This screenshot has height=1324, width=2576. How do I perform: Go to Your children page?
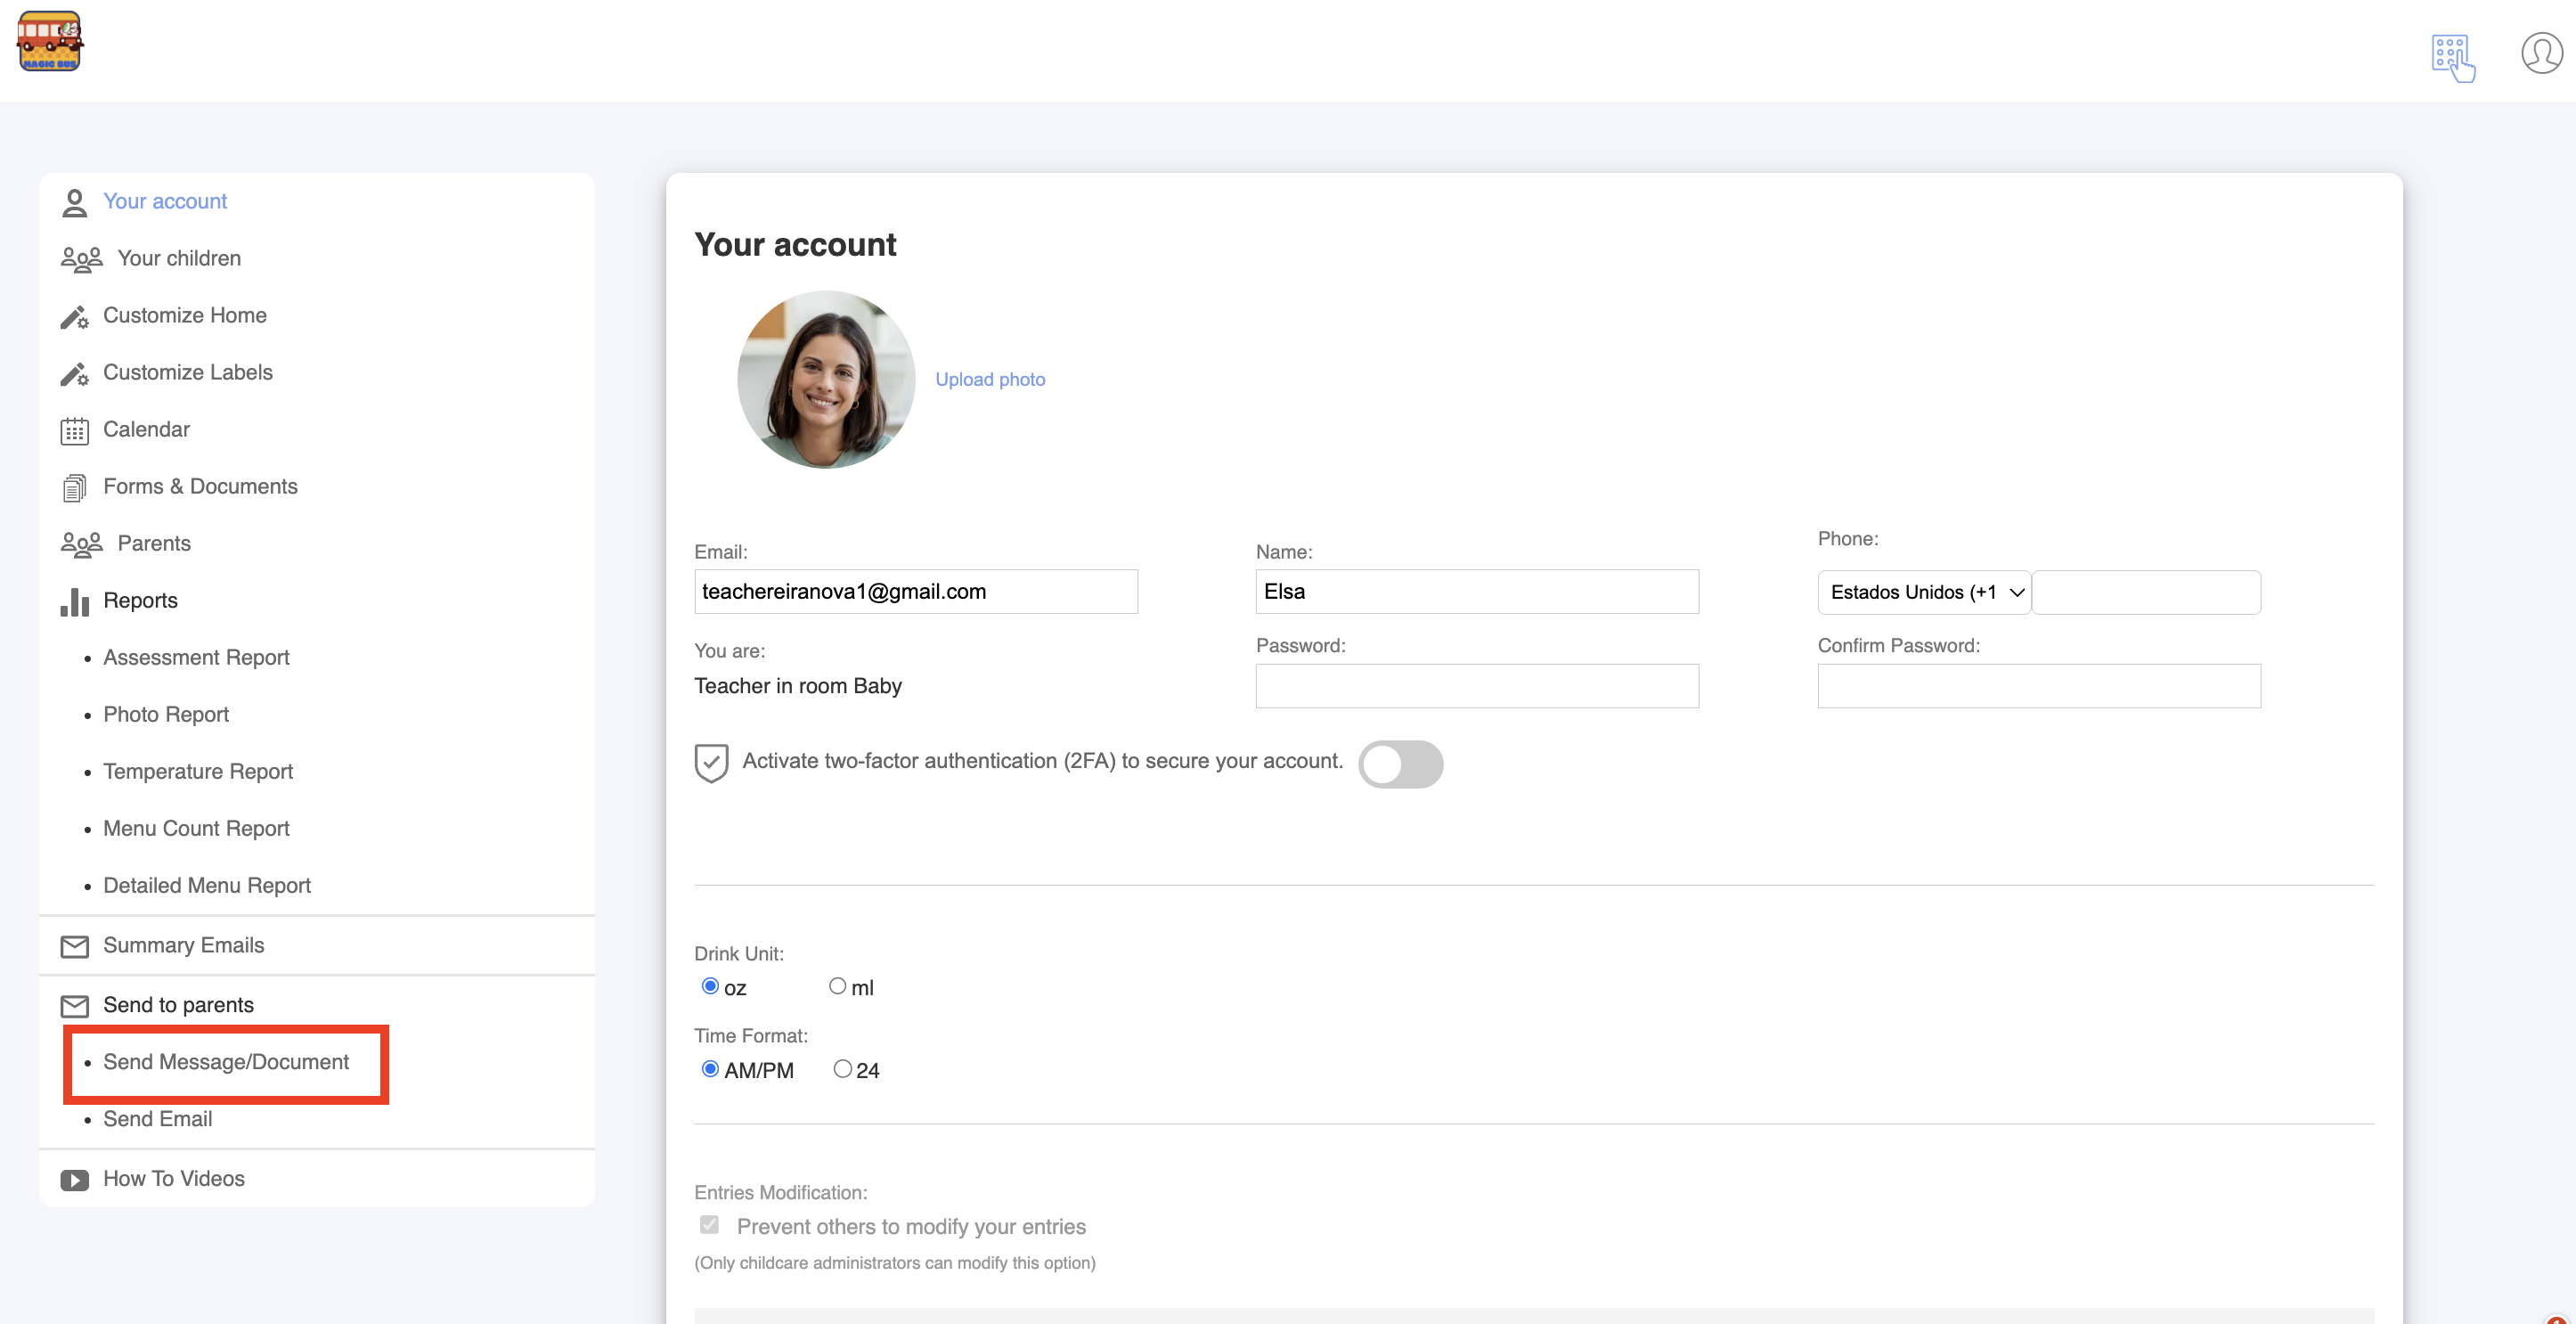click(178, 258)
